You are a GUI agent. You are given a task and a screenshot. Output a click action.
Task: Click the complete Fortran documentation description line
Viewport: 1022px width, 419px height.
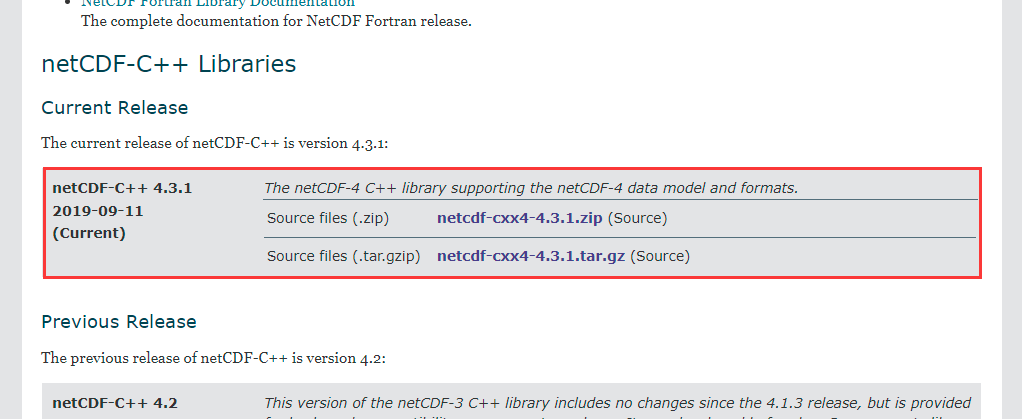[275, 21]
